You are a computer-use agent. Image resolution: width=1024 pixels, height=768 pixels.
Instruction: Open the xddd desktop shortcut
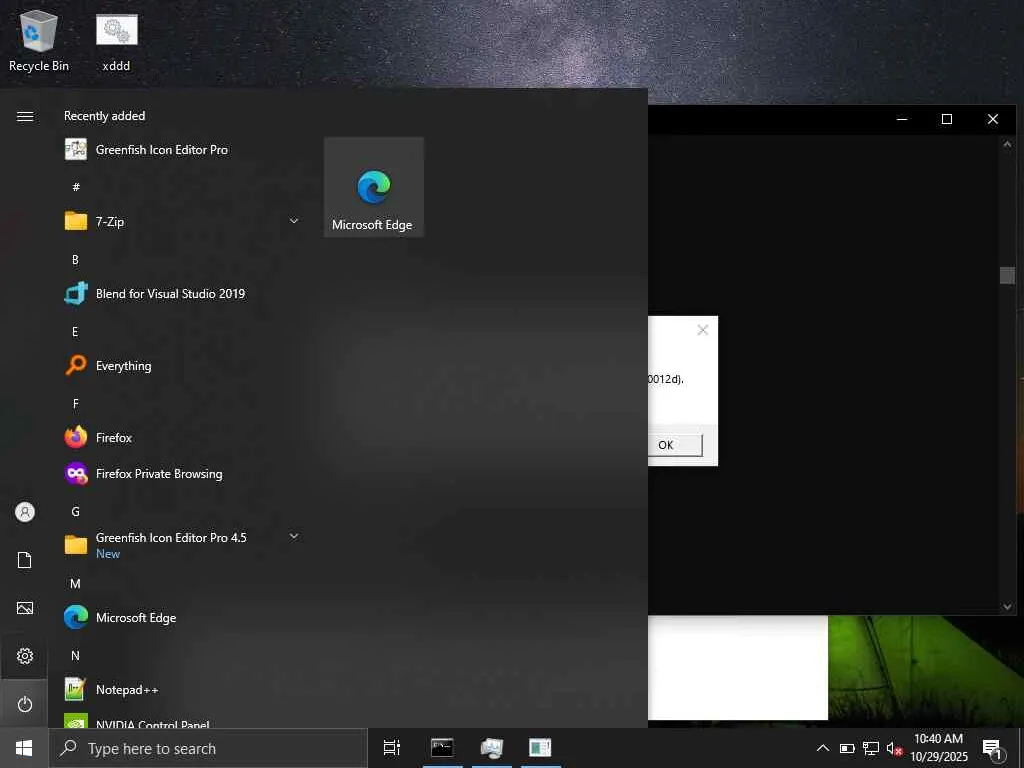click(x=116, y=41)
